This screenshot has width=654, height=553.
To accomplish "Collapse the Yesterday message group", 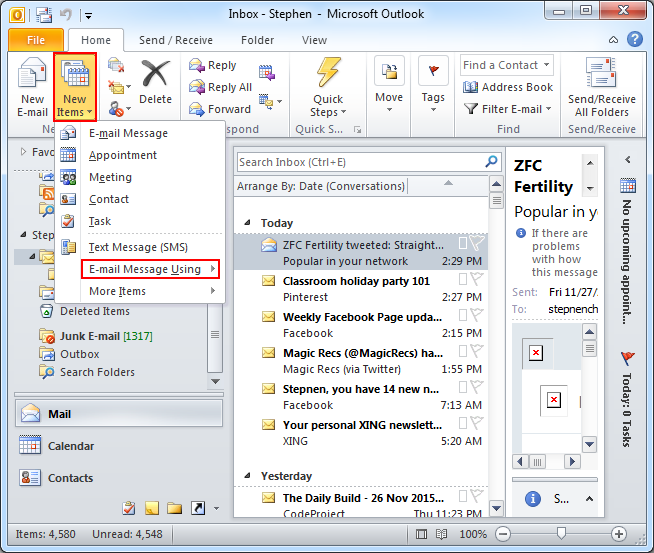I will [247, 475].
